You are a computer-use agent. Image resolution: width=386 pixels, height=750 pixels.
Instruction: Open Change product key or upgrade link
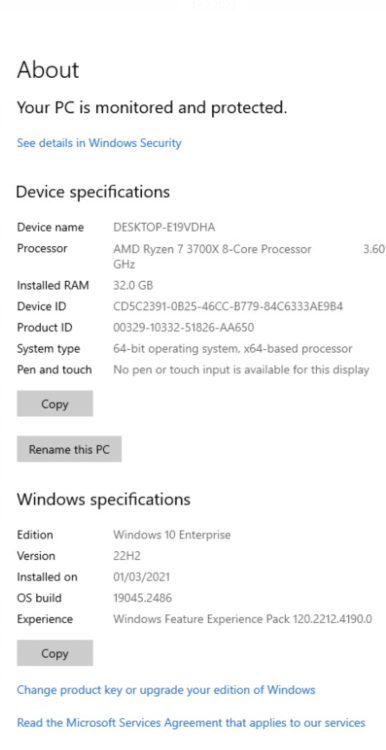pos(166,690)
